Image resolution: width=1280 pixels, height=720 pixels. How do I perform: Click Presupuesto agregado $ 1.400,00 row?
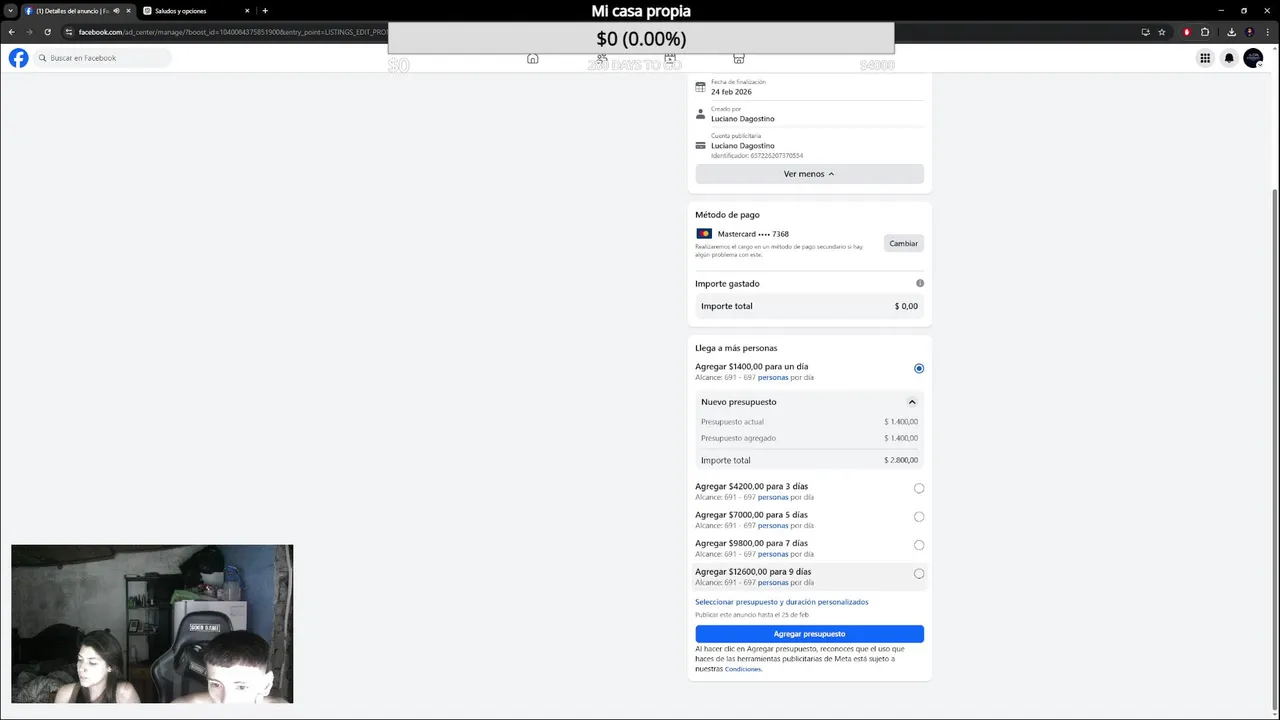[809, 438]
